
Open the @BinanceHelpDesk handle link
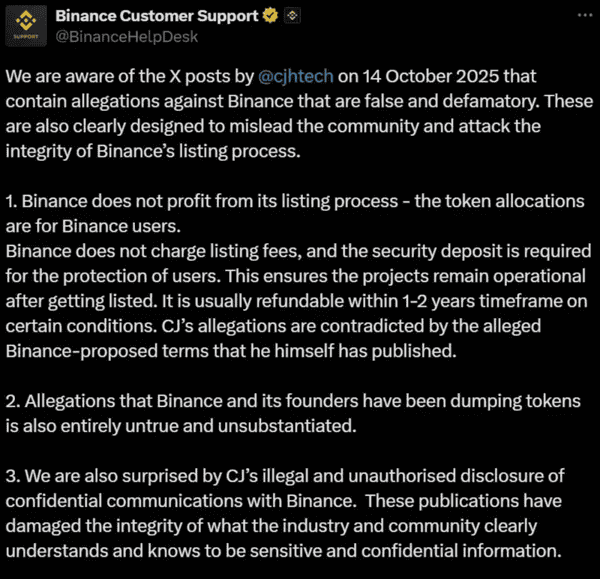coord(126,37)
